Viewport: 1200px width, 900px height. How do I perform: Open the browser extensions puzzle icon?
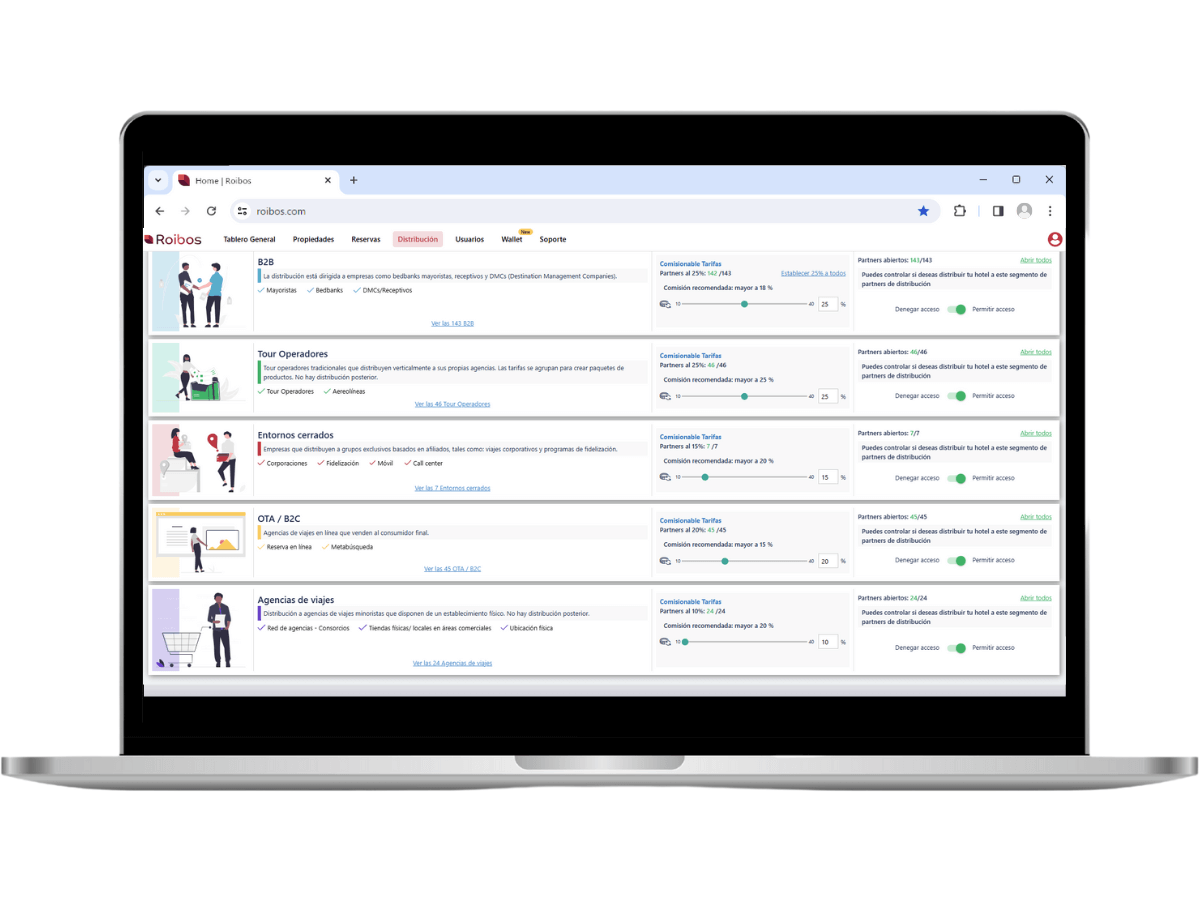pyautogui.click(x=960, y=211)
